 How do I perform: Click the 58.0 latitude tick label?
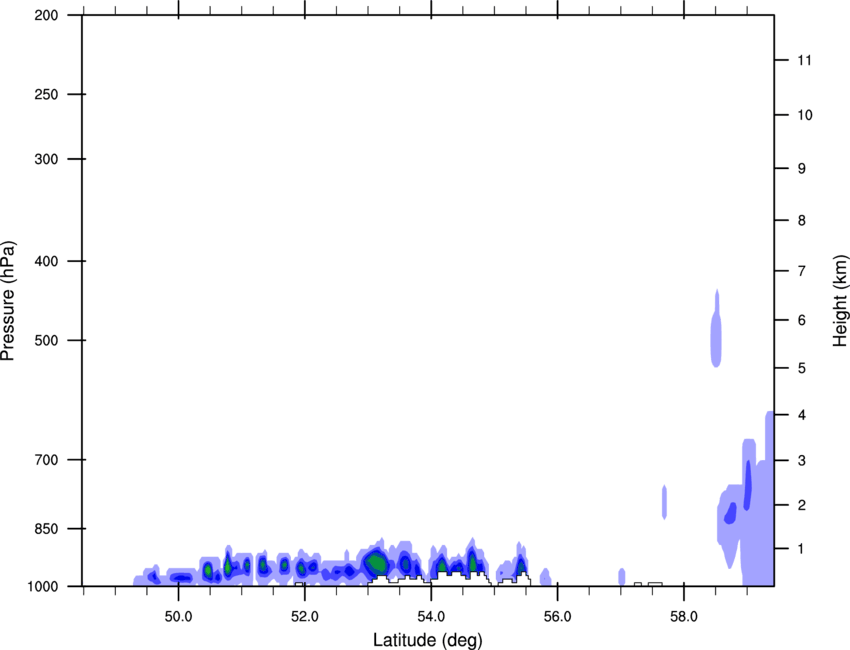click(x=684, y=617)
